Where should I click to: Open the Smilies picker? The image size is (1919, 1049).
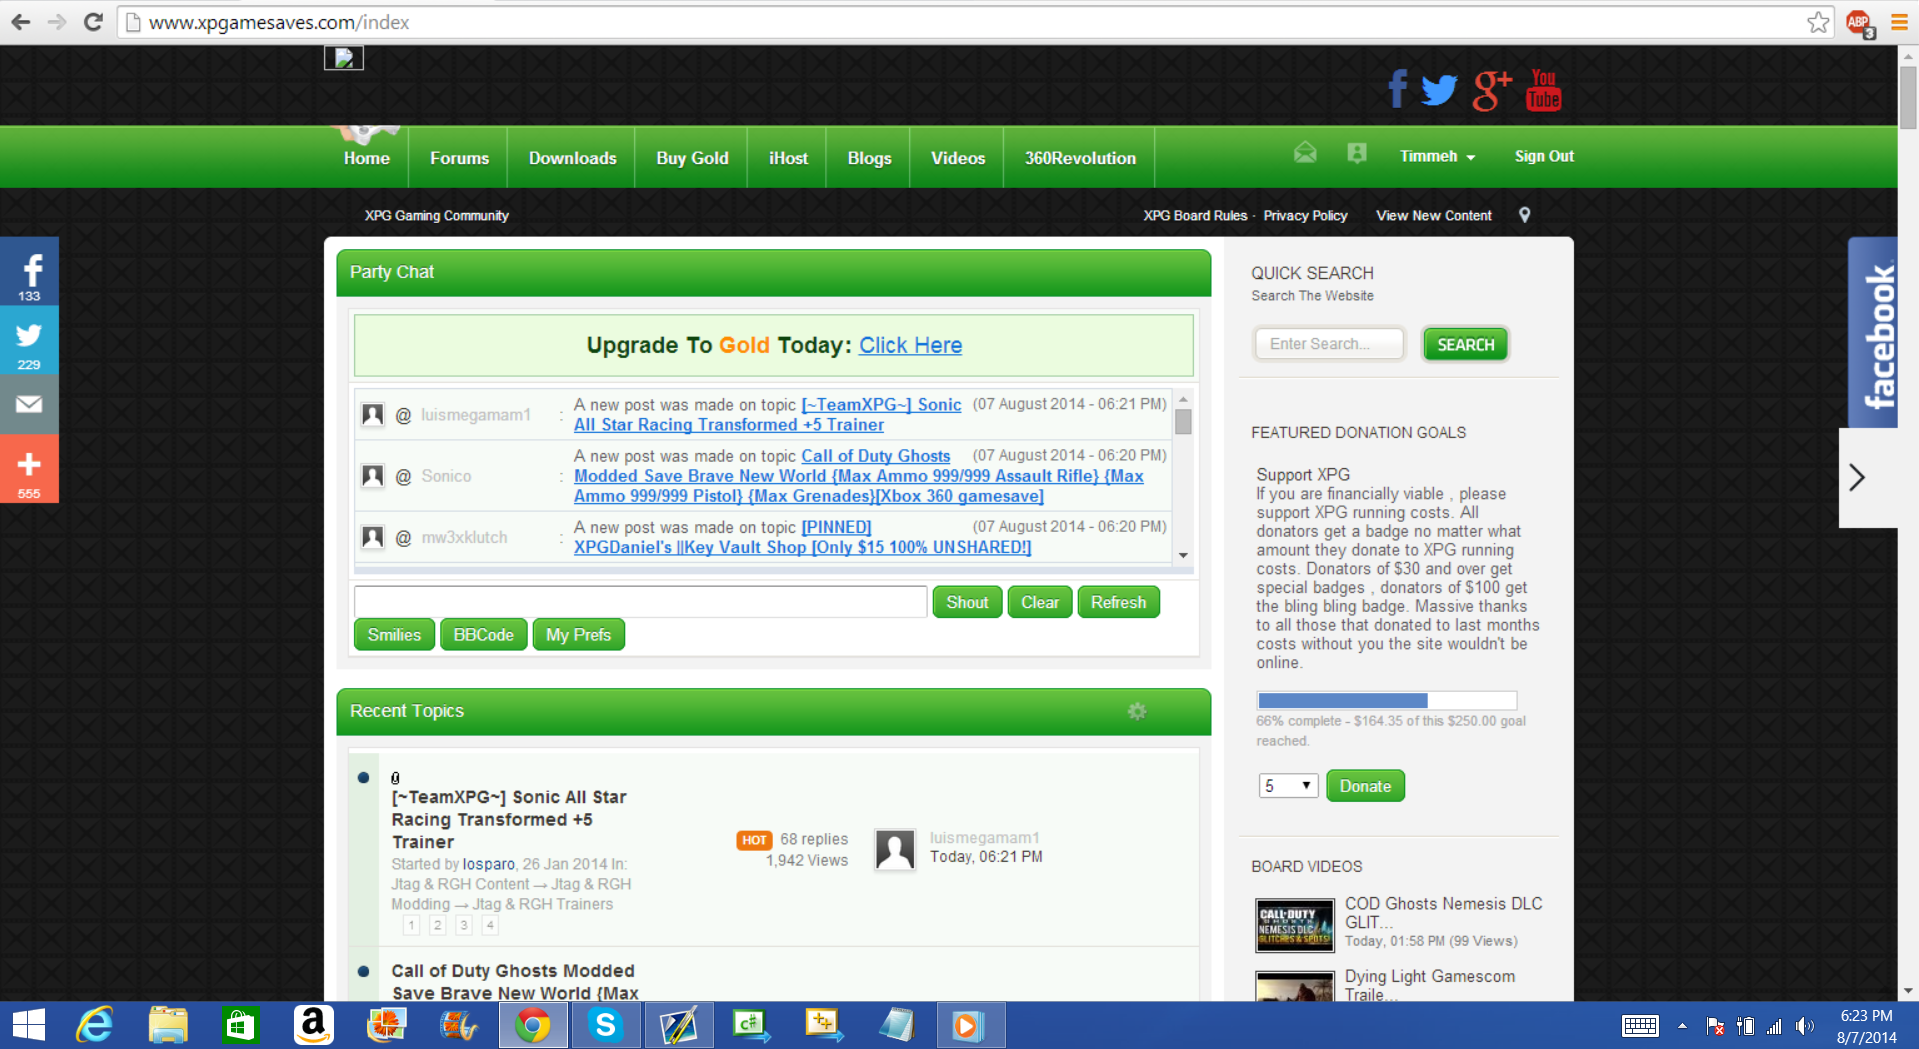(x=394, y=635)
